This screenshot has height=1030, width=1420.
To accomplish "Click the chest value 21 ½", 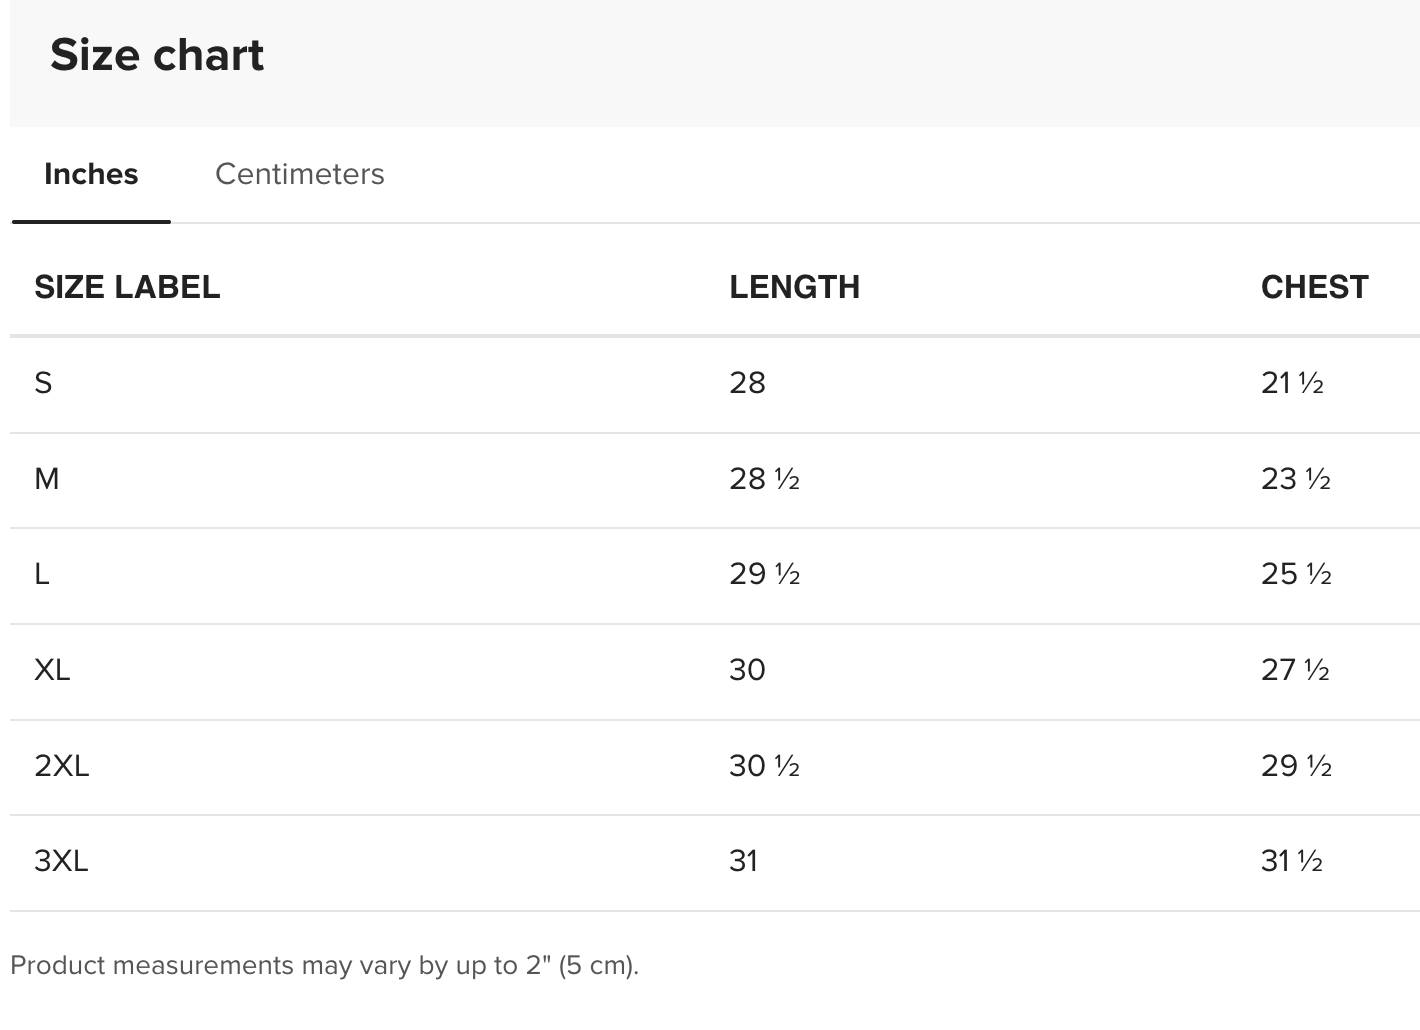I will click(x=1292, y=383).
